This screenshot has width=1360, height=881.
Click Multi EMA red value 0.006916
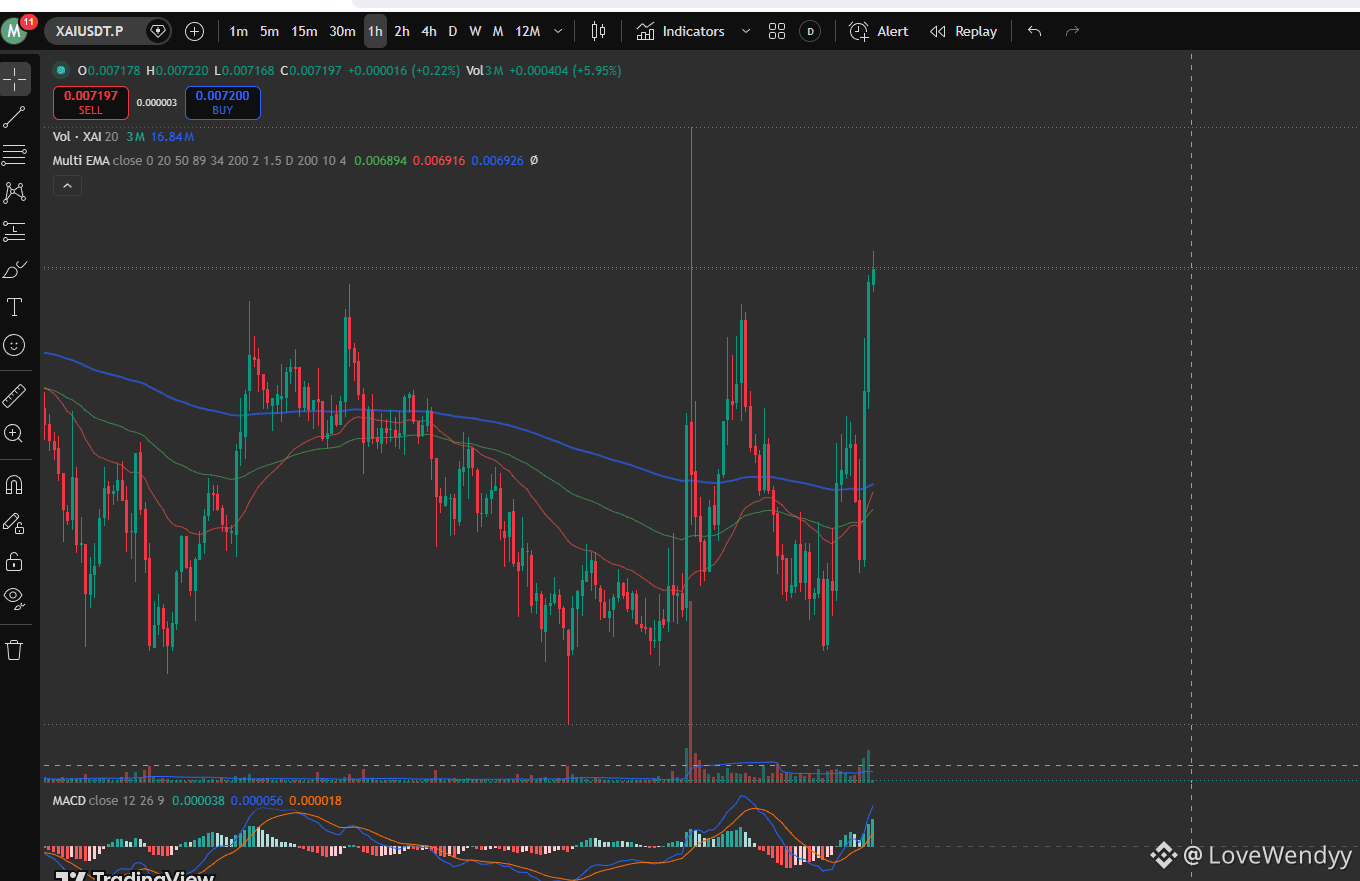click(439, 160)
